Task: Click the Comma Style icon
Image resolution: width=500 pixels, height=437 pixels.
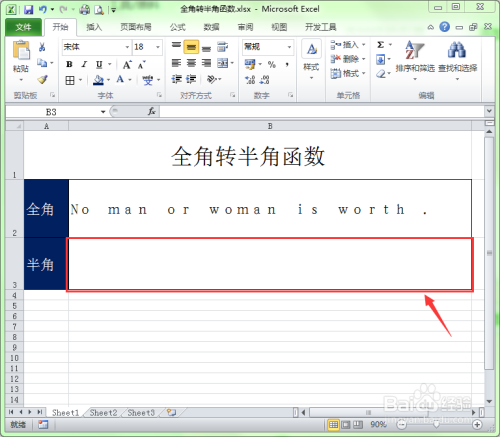Action: [287, 64]
